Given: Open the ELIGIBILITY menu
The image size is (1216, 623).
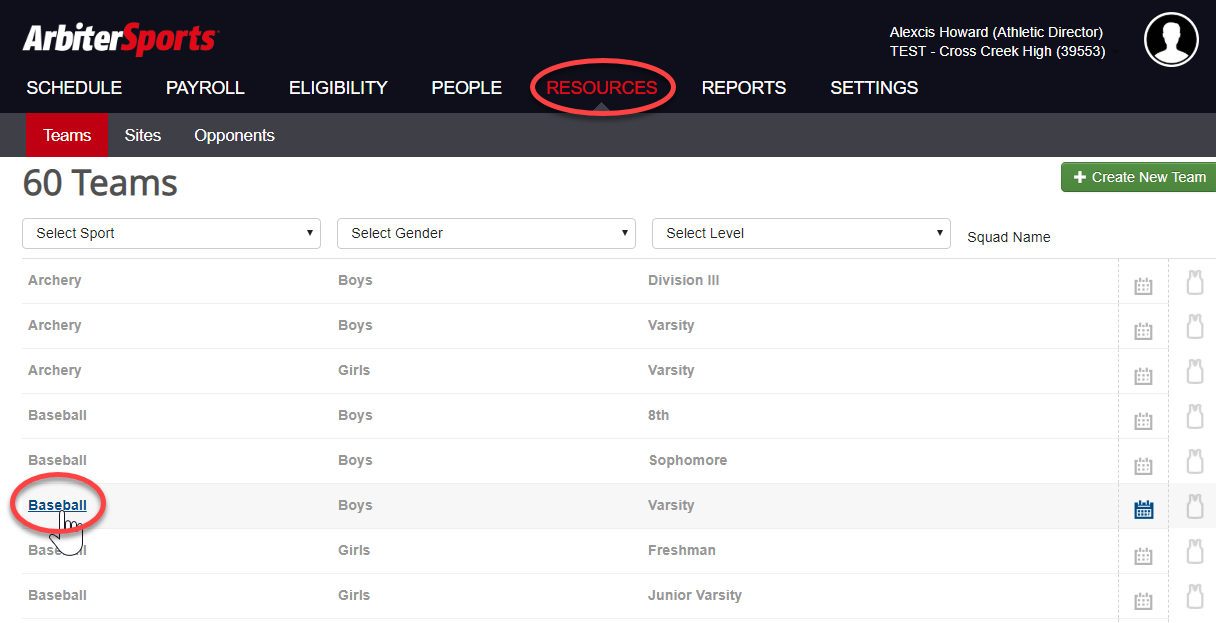Looking at the screenshot, I should click(x=338, y=88).
